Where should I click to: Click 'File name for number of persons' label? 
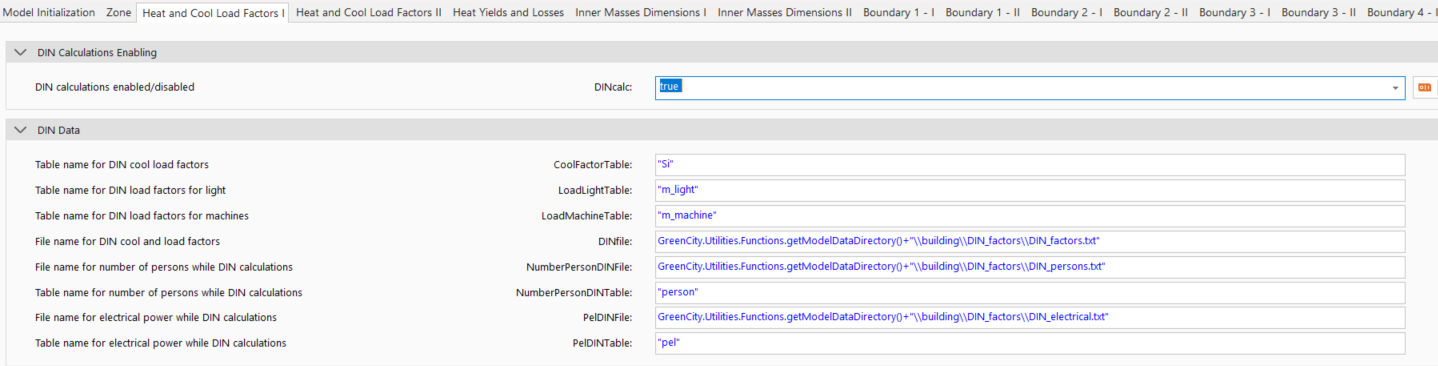164,267
